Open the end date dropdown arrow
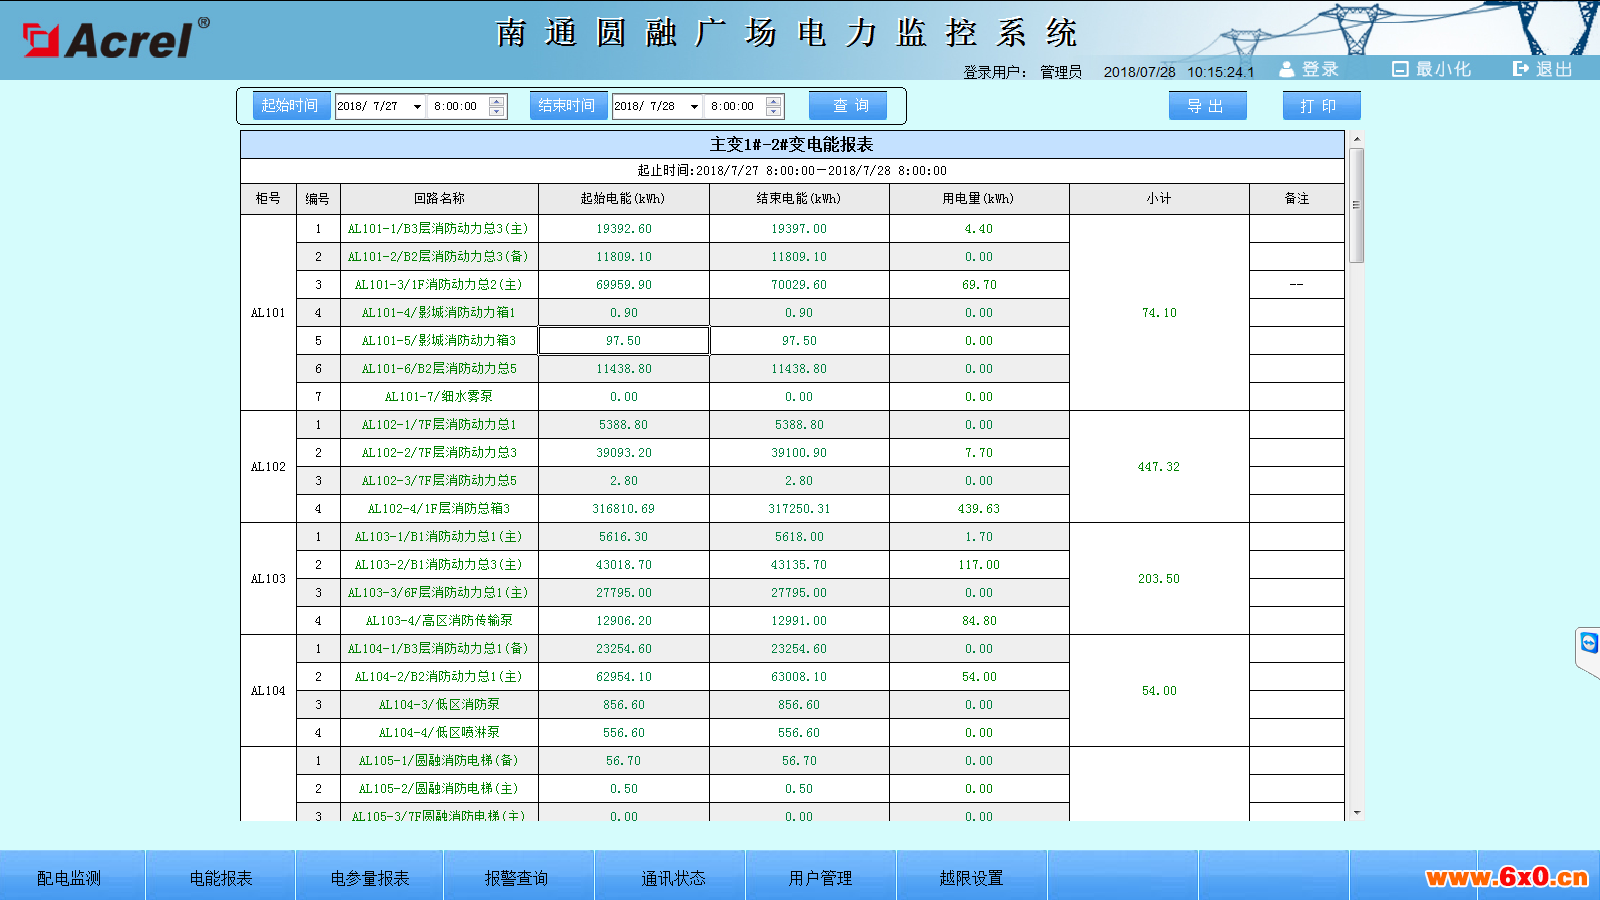Viewport: 1600px width, 900px height. (694, 106)
